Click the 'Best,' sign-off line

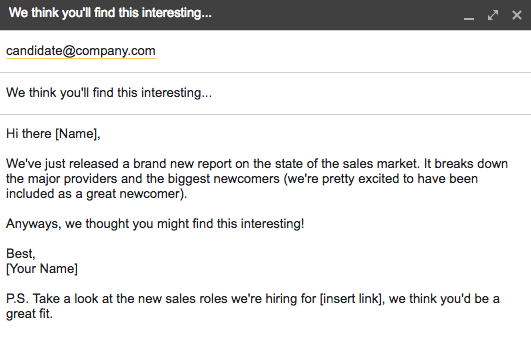tap(21, 254)
